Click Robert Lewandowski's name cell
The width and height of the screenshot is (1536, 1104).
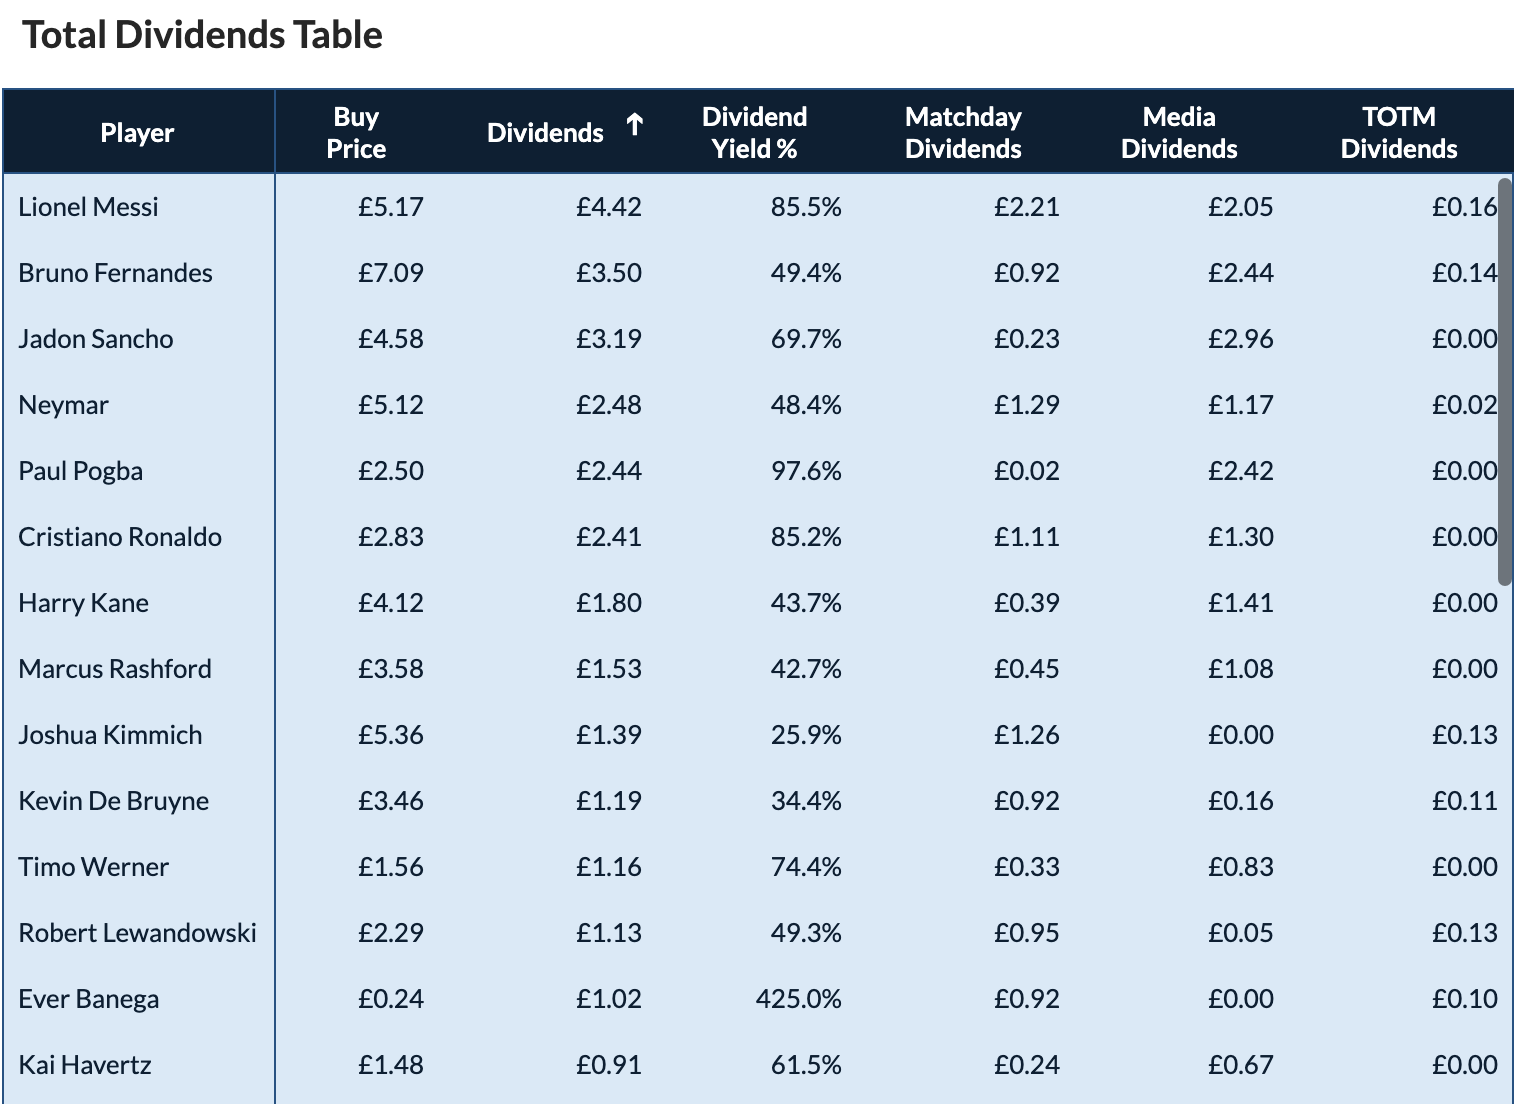click(x=137, y=933)
